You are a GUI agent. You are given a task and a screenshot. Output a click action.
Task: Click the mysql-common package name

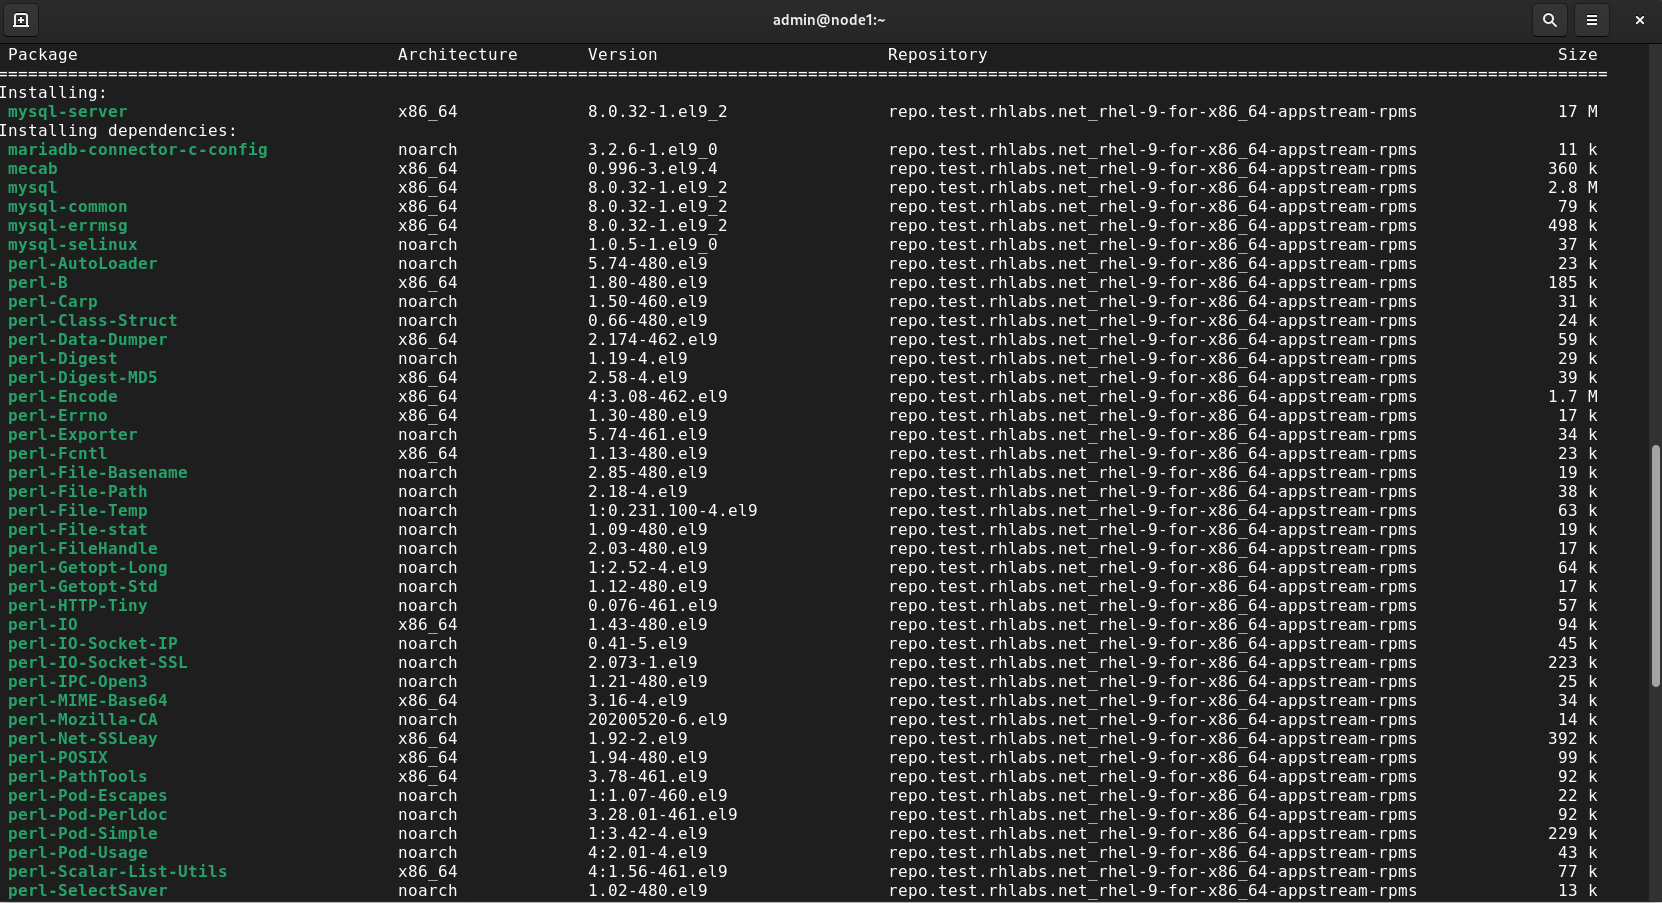[68, 207]
